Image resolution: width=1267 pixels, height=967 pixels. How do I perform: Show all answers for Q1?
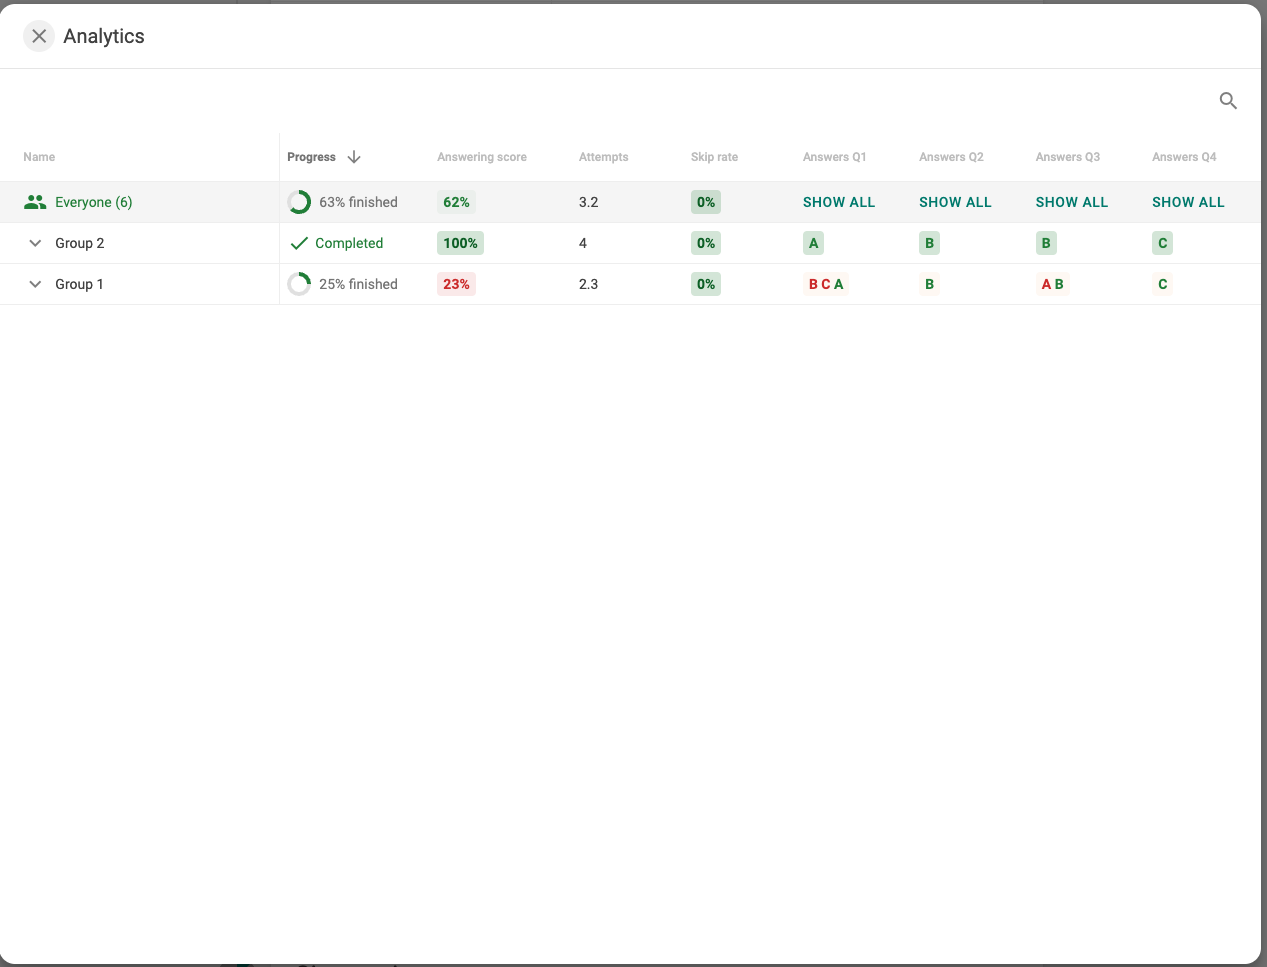tap(839, 202)
